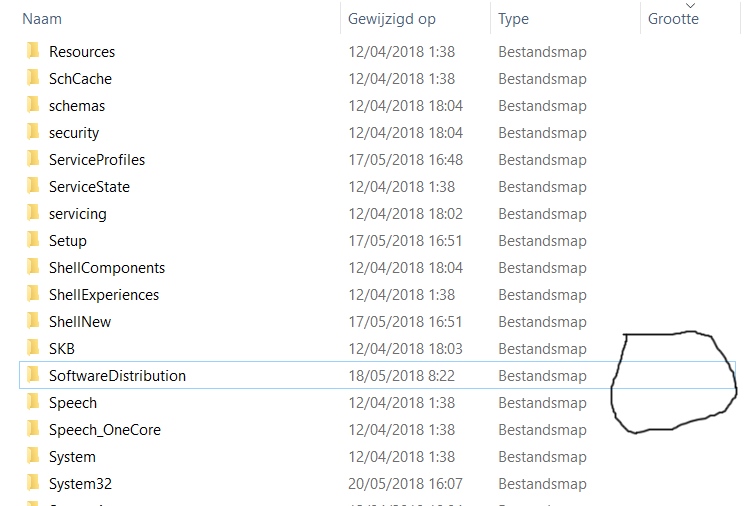750x506 pixels.
Task: Click the ServiceProfiles folder icon
Action: [33, 159]
